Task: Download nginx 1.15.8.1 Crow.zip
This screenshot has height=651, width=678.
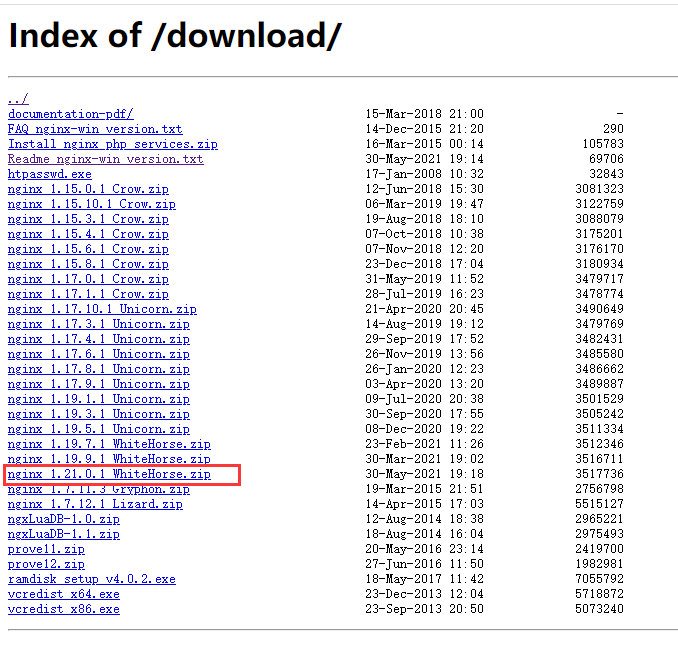Action: 88,264
